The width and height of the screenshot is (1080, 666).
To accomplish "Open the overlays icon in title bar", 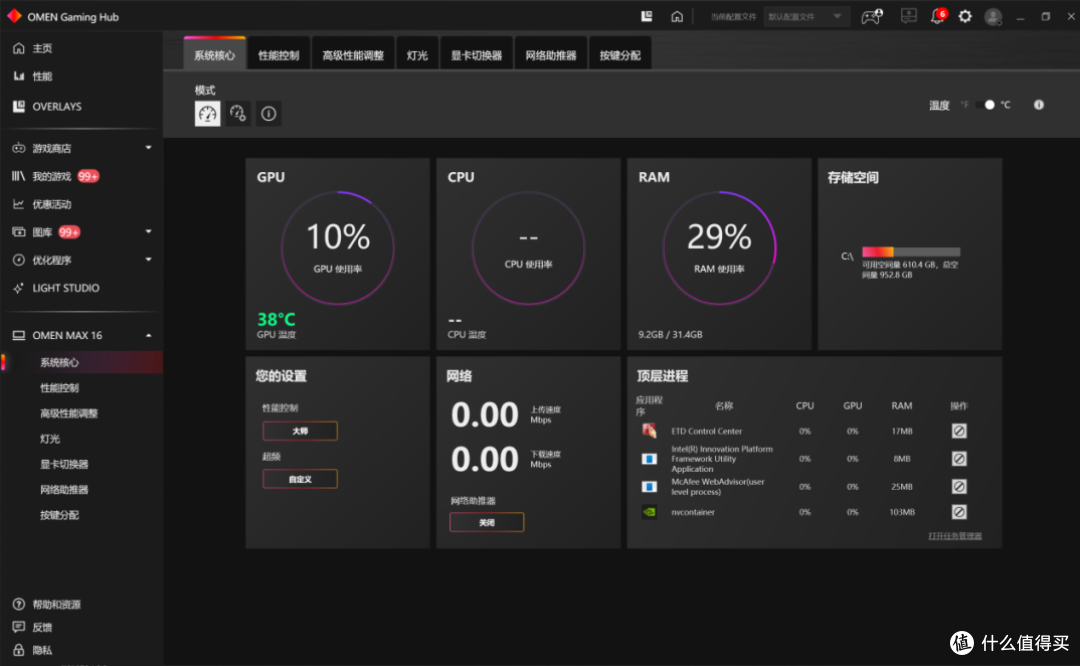I will coord(646,16).
